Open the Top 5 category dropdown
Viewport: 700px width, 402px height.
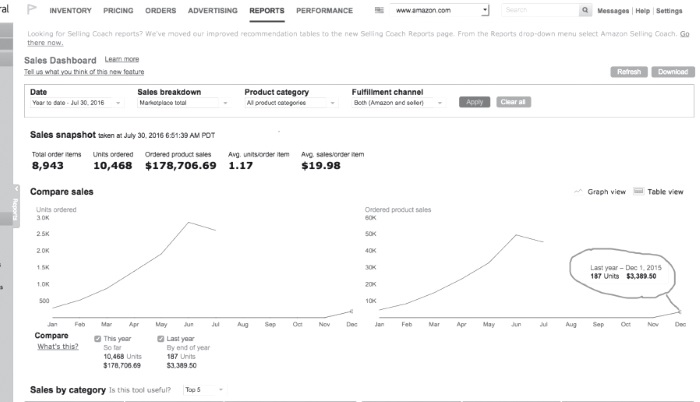(x=205, y=389)
